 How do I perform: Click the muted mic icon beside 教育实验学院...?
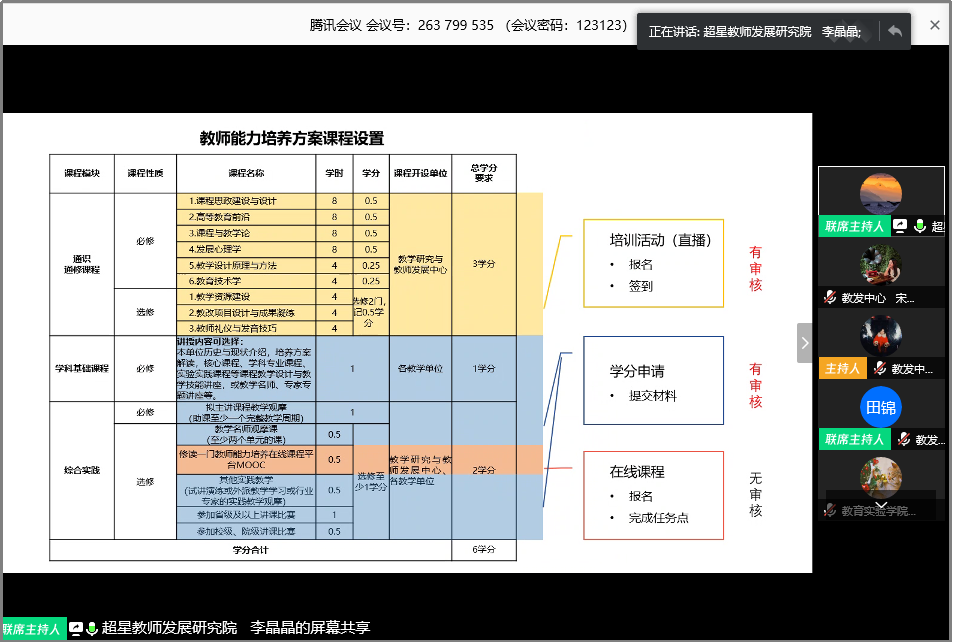pos(830,511)
